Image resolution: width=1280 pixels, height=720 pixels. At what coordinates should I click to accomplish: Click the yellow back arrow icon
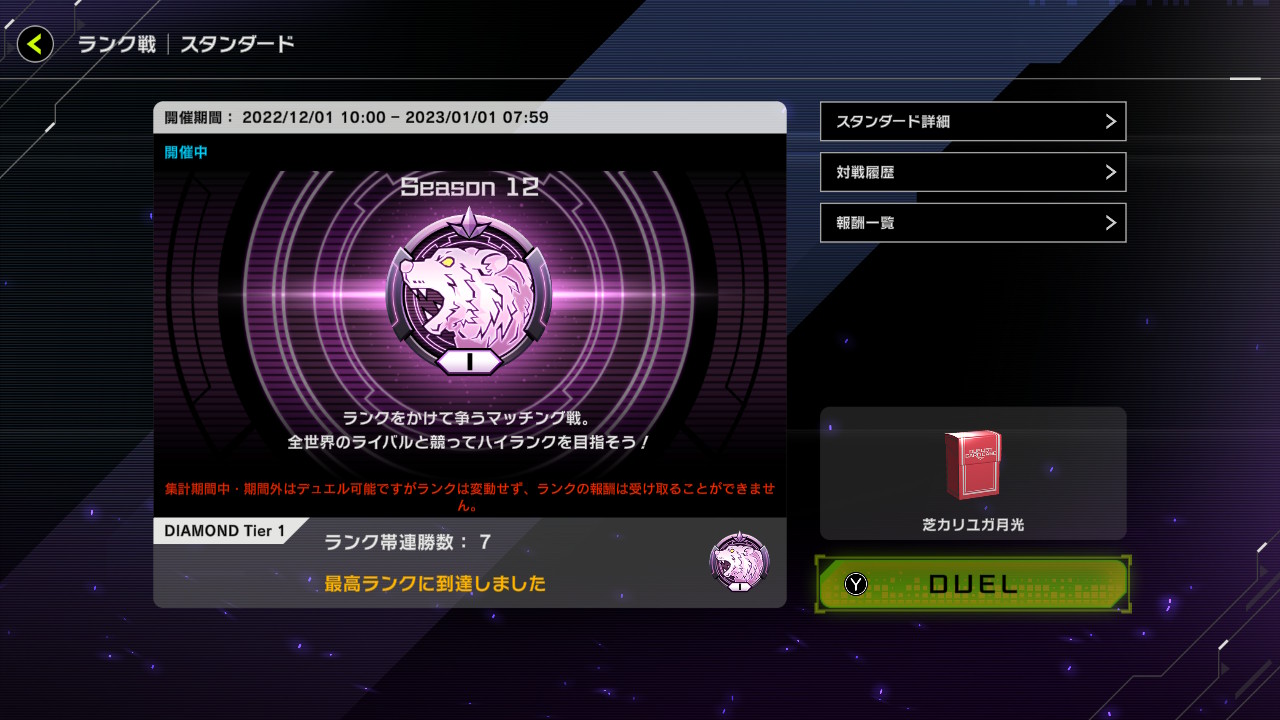pos(35,44)
